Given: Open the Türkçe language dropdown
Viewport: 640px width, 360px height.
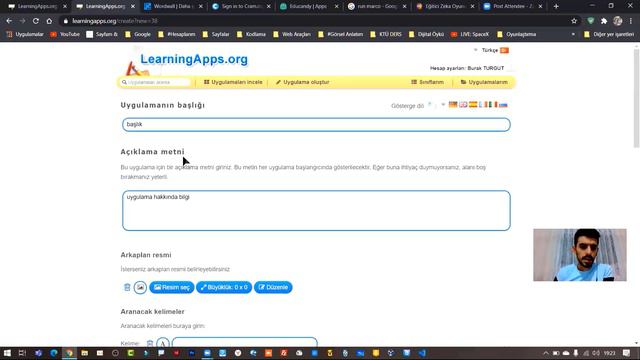Looking at the screenshot, I should coord(489,50).
